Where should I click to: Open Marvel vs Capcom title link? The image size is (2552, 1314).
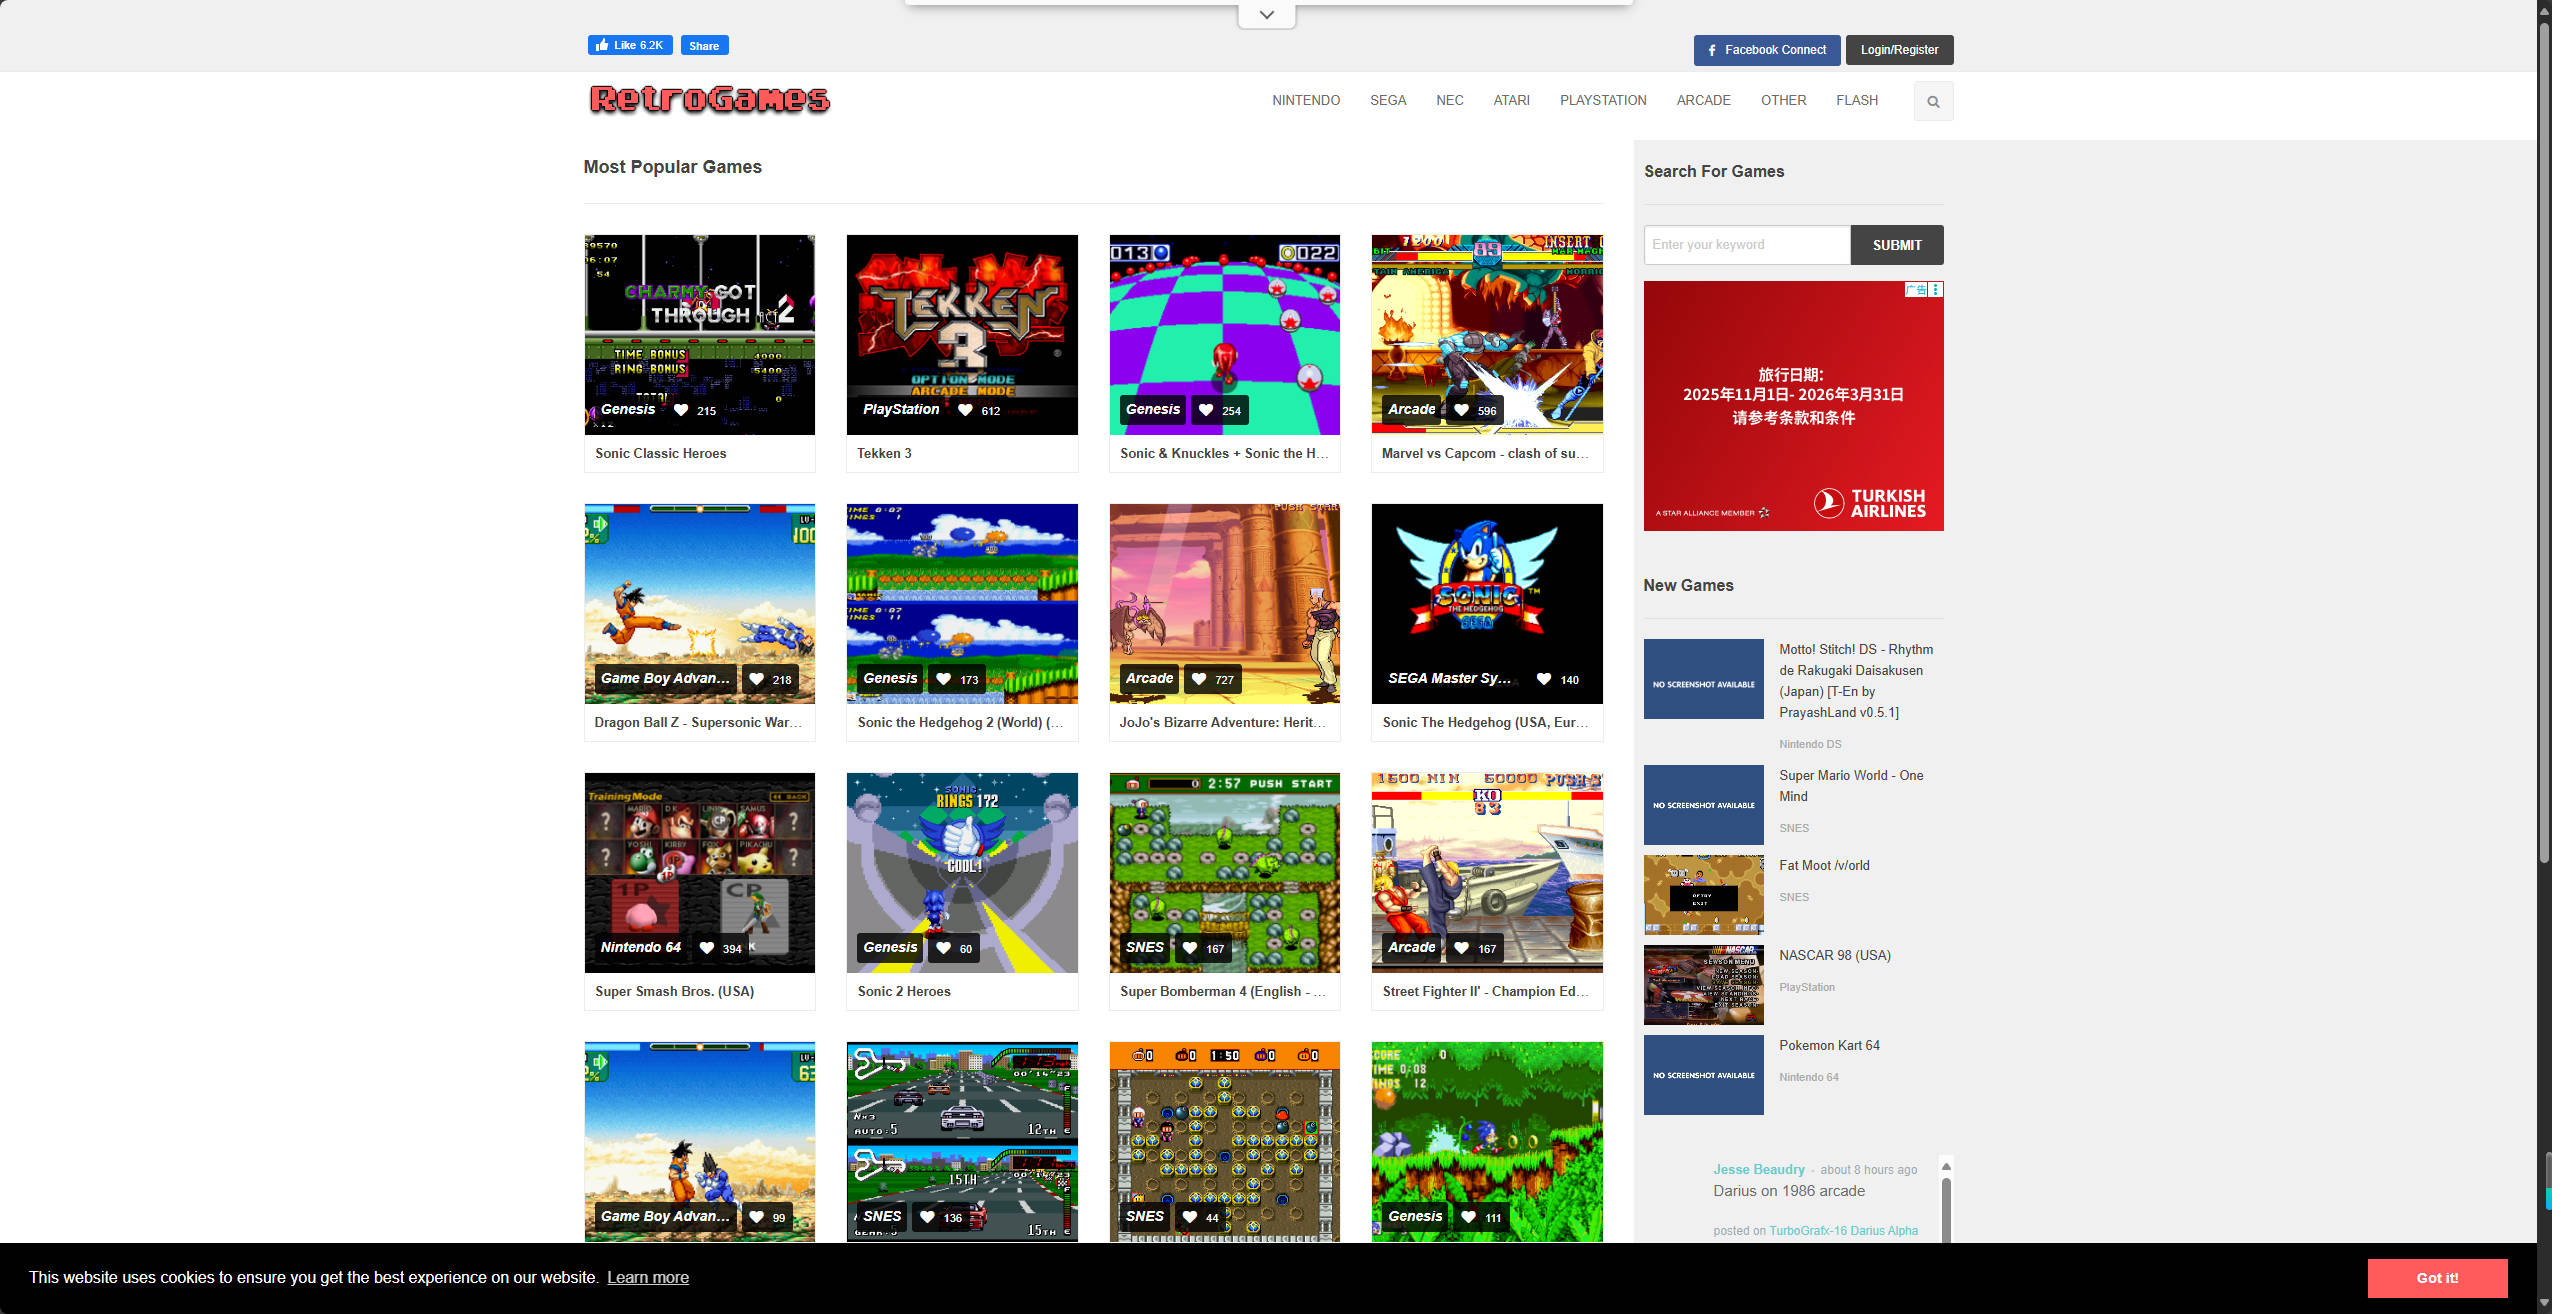[x=1485, y=453]
